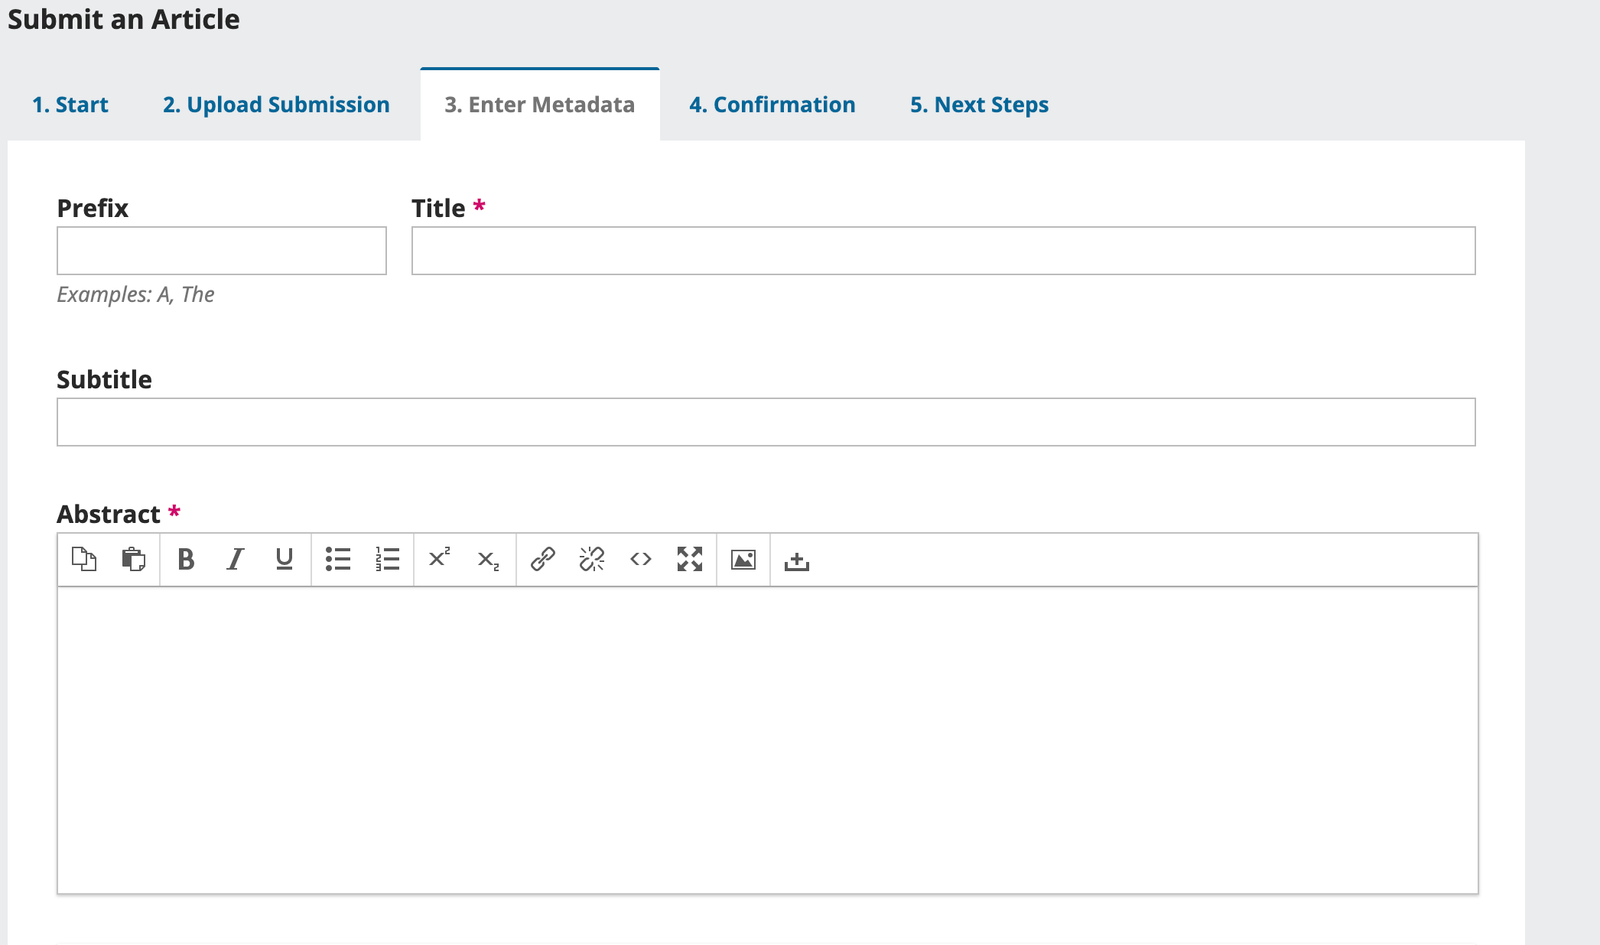Switch to 2. Upload Submission tab
Image resolution: width=1600 pixels, height=945 pixels.
click(x=276, y=105)
